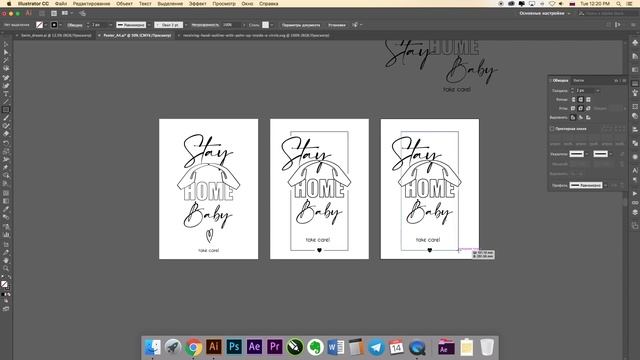Image resolution: width=640 pixels, height=360 pixels.
Task: Click the Illustrator icon in dock
Action: click(x=213, y=347)
